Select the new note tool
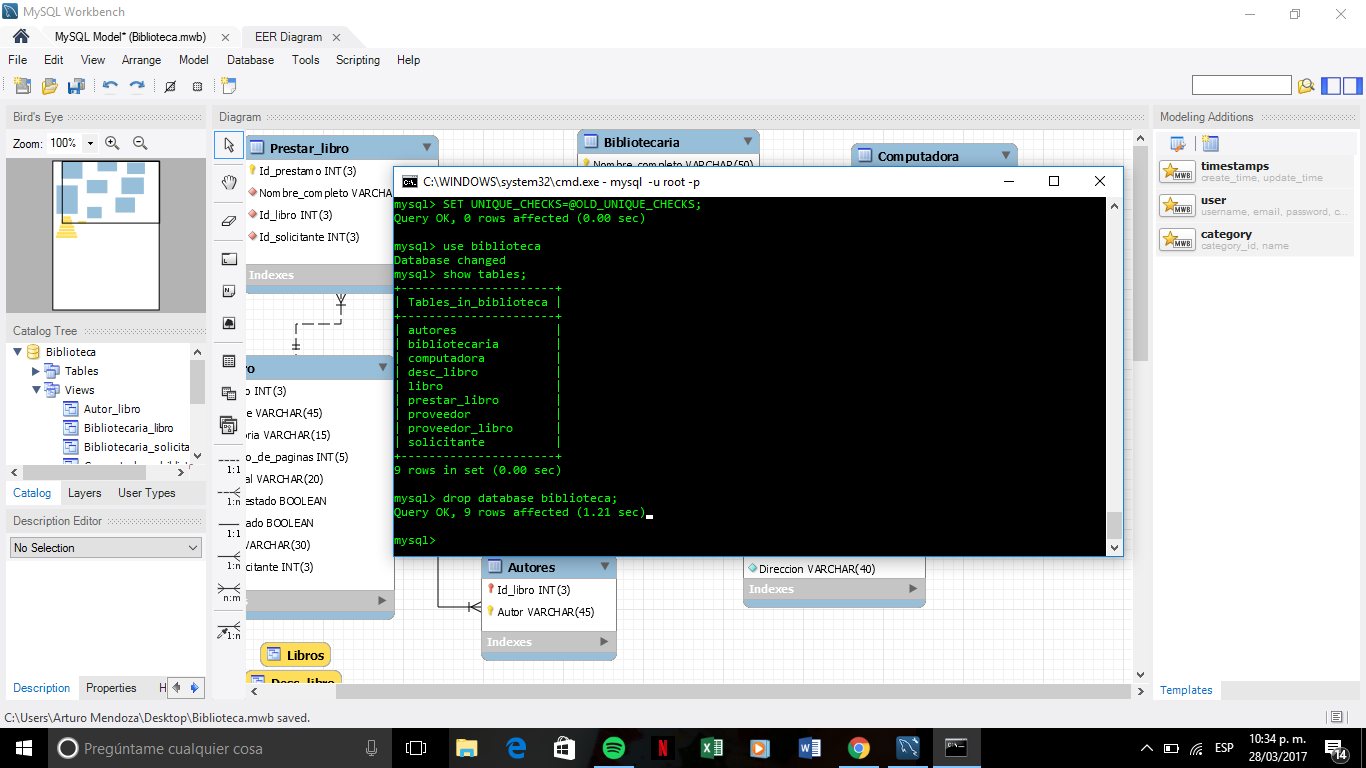 click(x=229, y=291)
